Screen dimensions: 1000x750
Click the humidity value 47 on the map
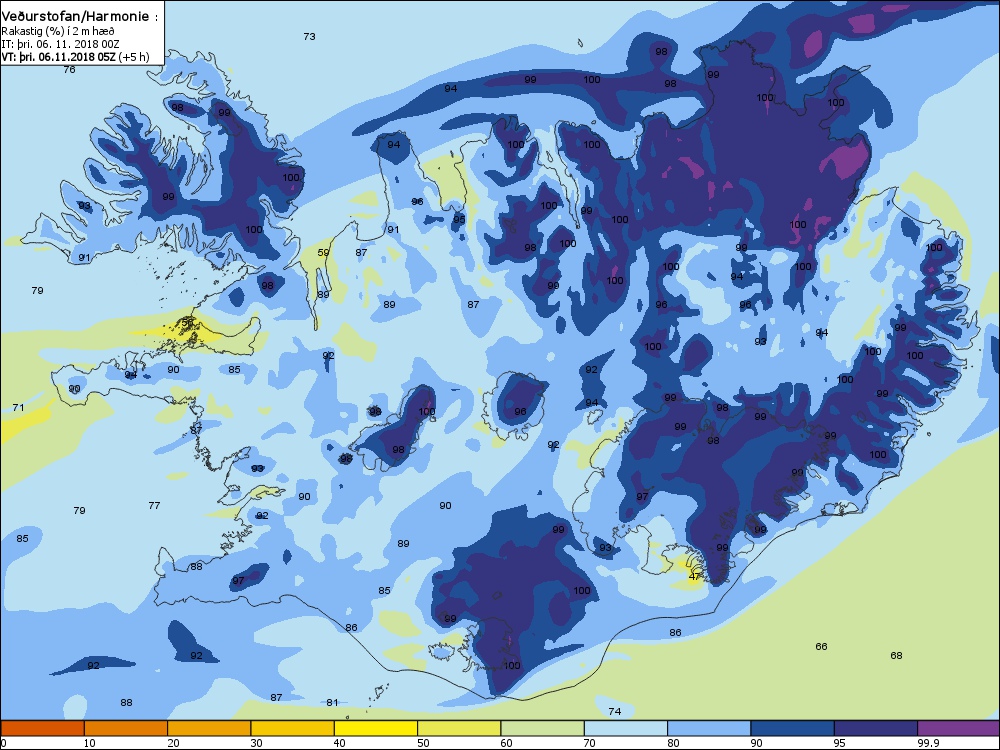695,577
